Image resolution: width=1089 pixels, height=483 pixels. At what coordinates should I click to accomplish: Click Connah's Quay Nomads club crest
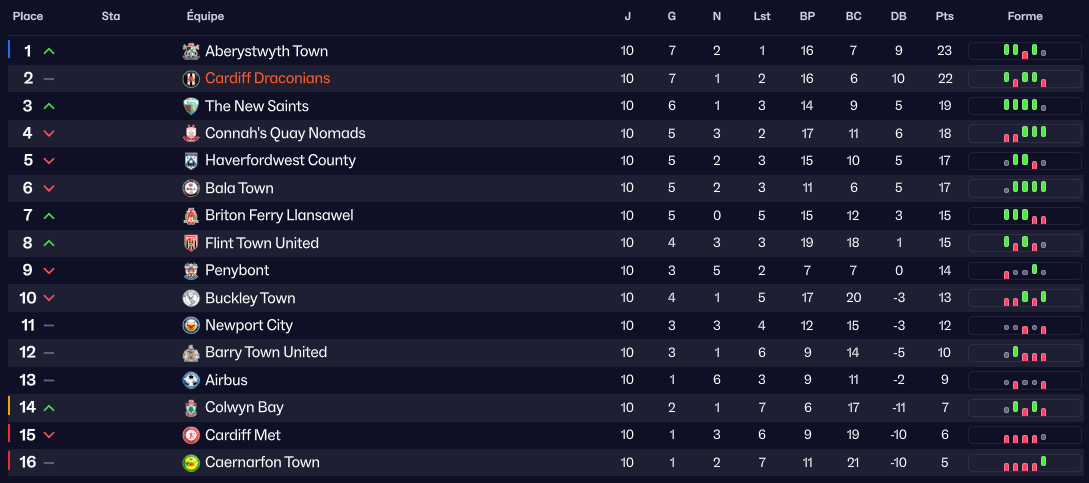point(191,133)
